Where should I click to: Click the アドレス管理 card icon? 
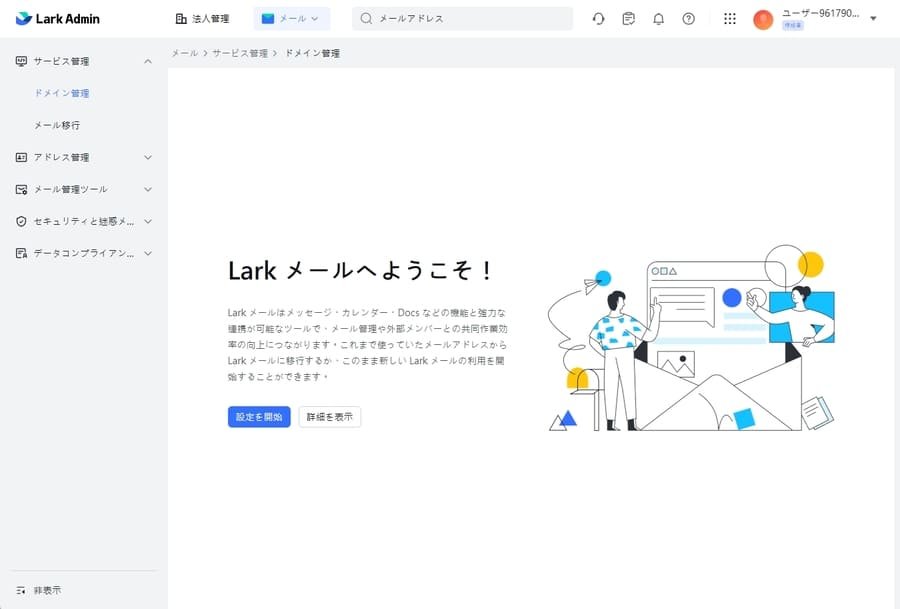[x=20, y=157]
